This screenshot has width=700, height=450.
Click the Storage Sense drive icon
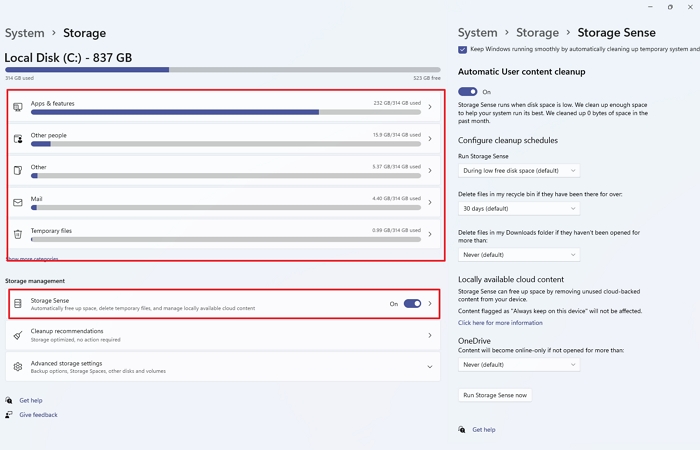click(x=18, y=304)
